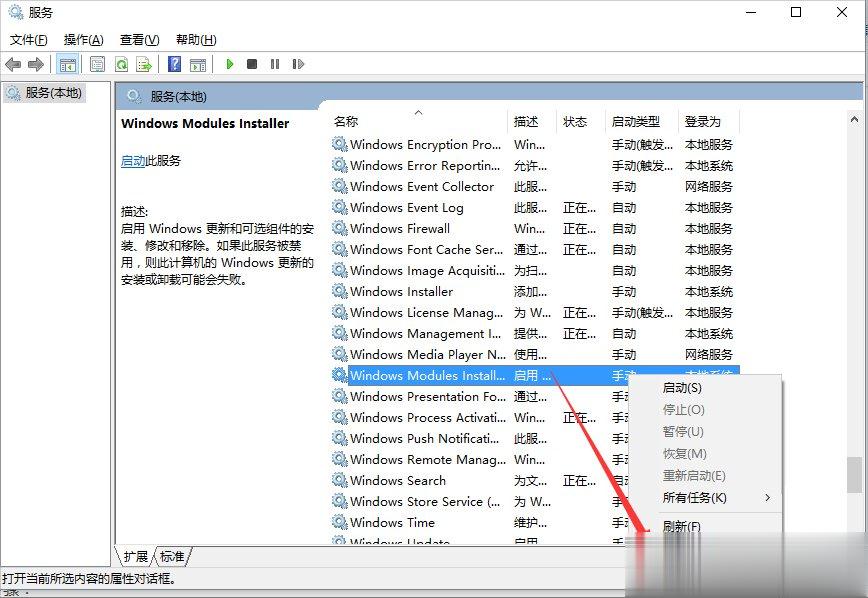Click the gear icon of Windows Search

tap(339, 480)
